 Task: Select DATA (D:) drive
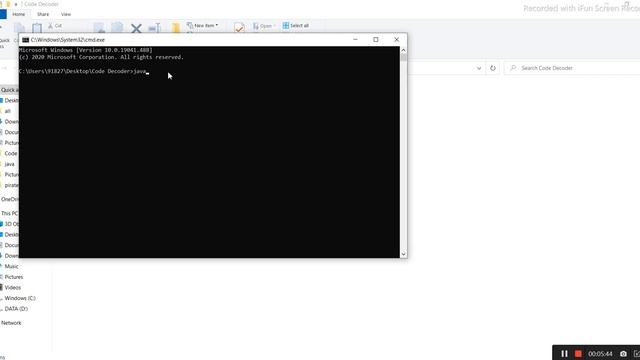tap(16, 309)
